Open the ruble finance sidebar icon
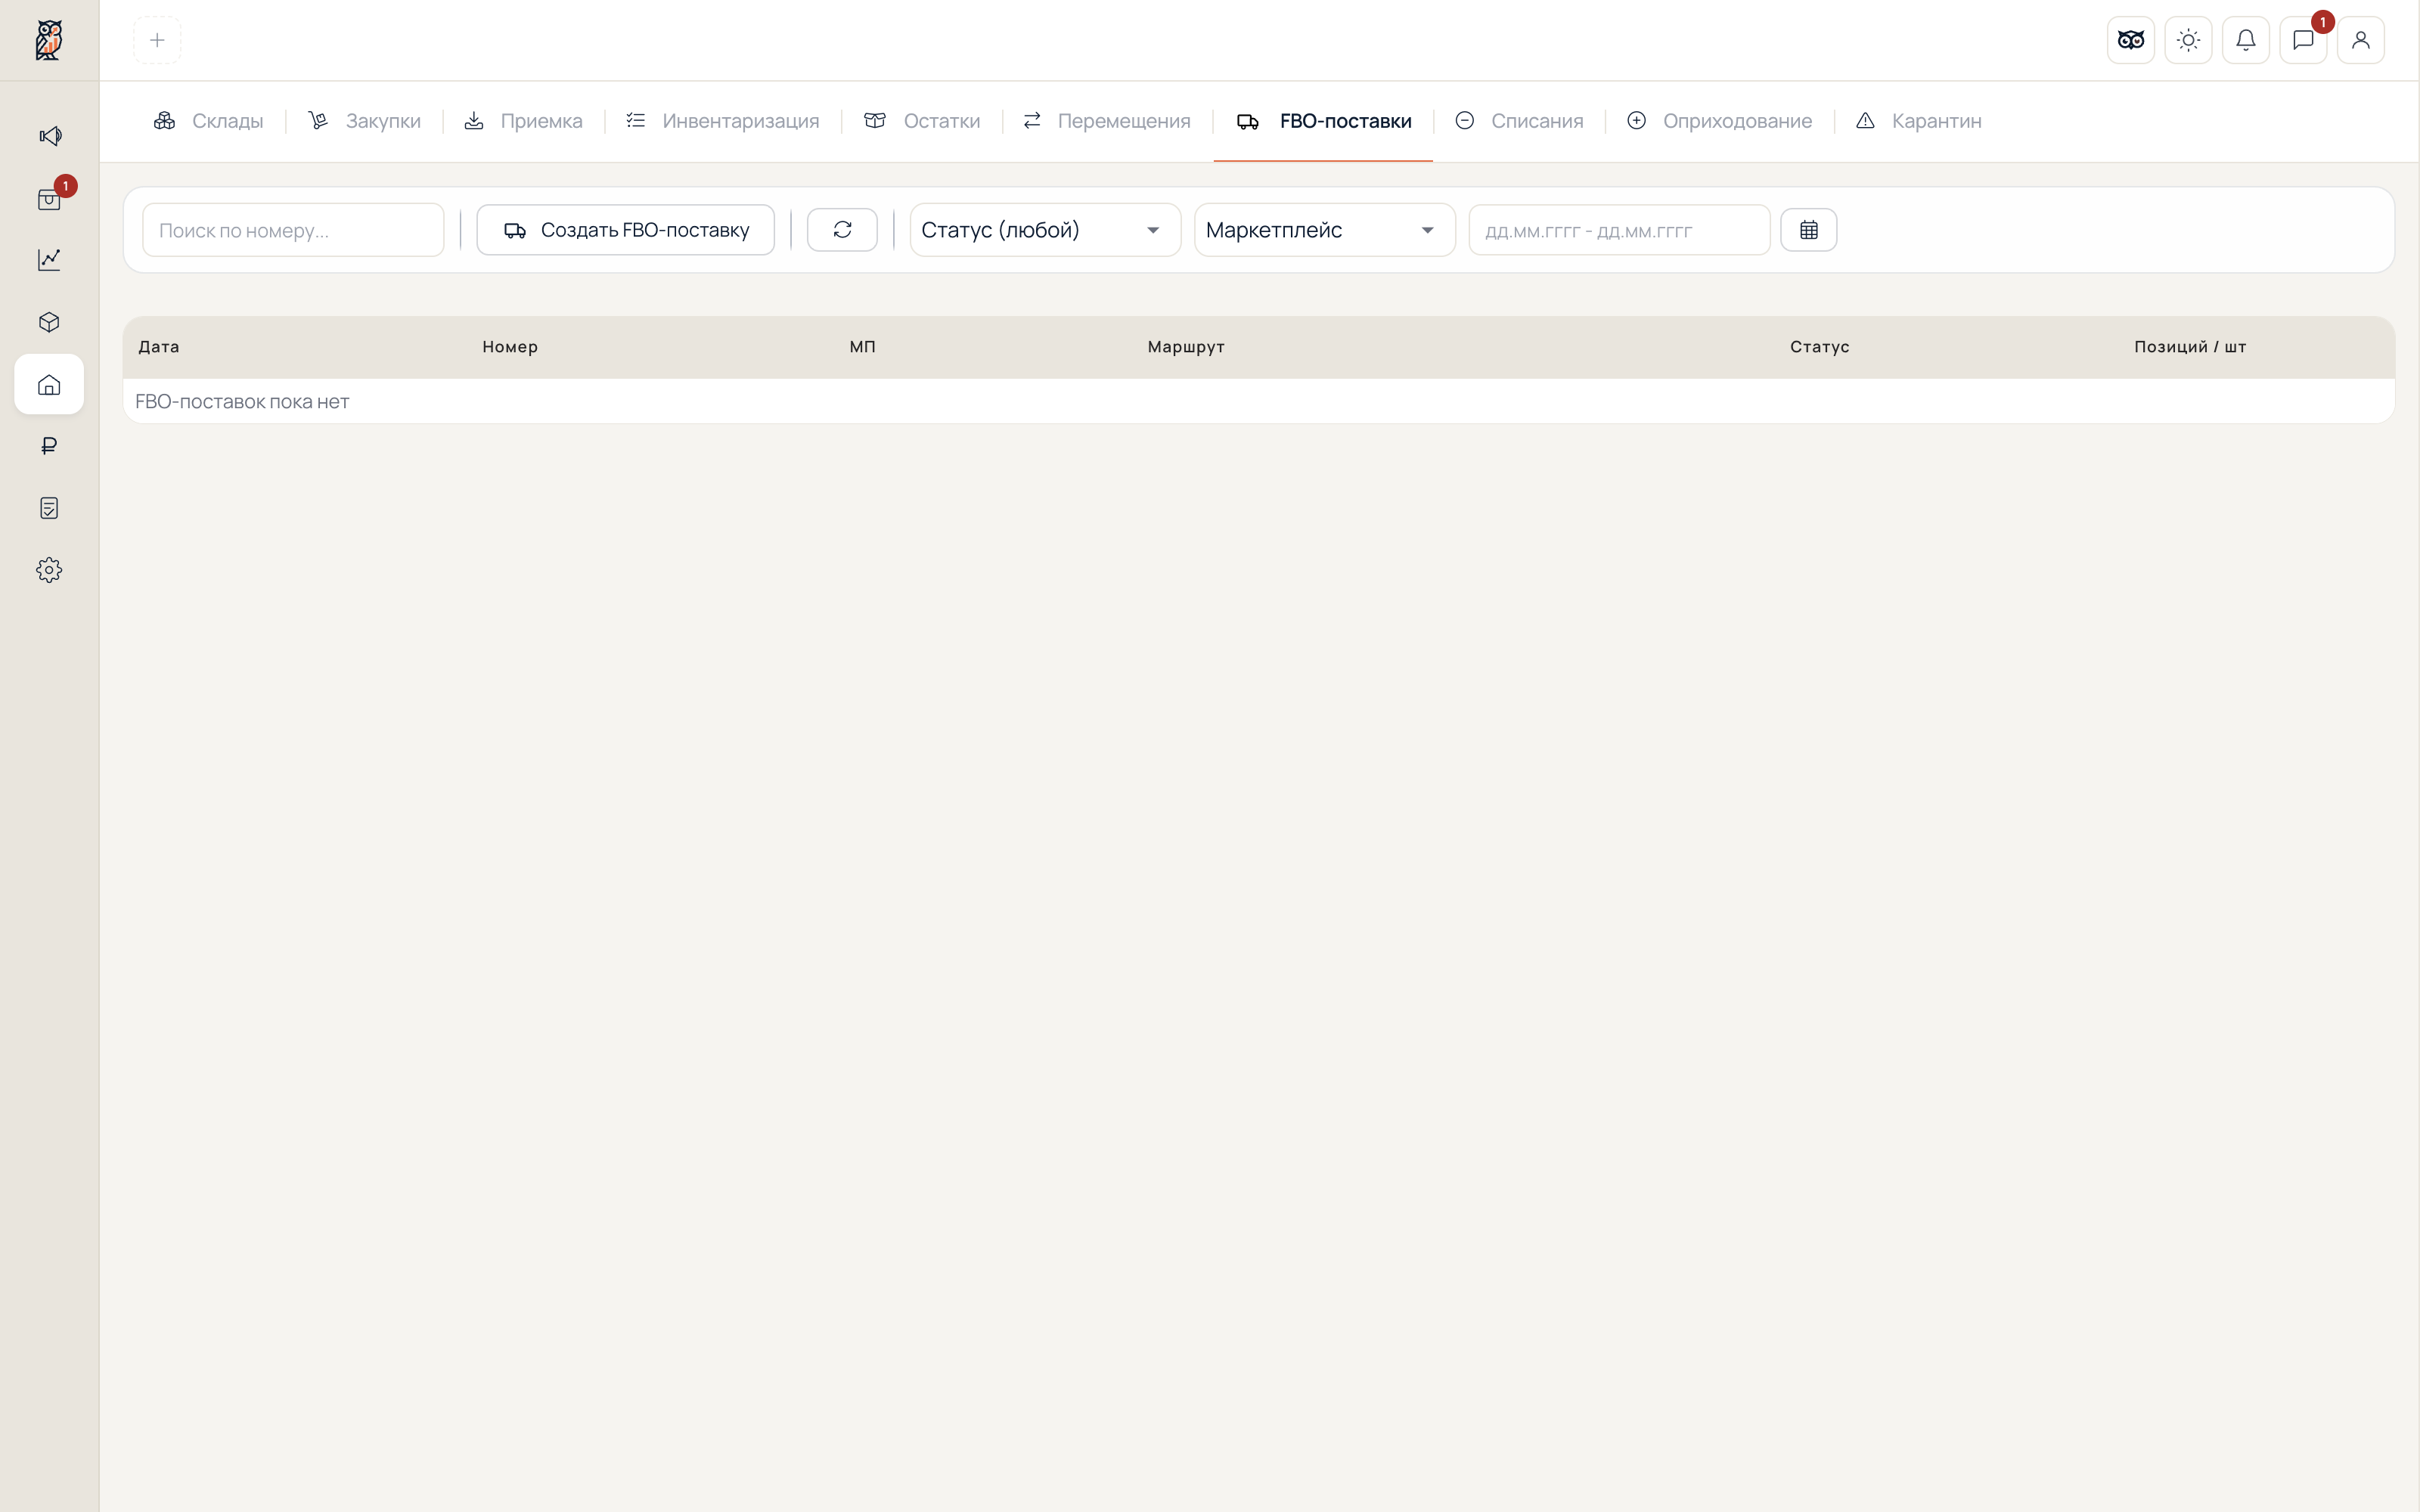 (x=49, y=446)
